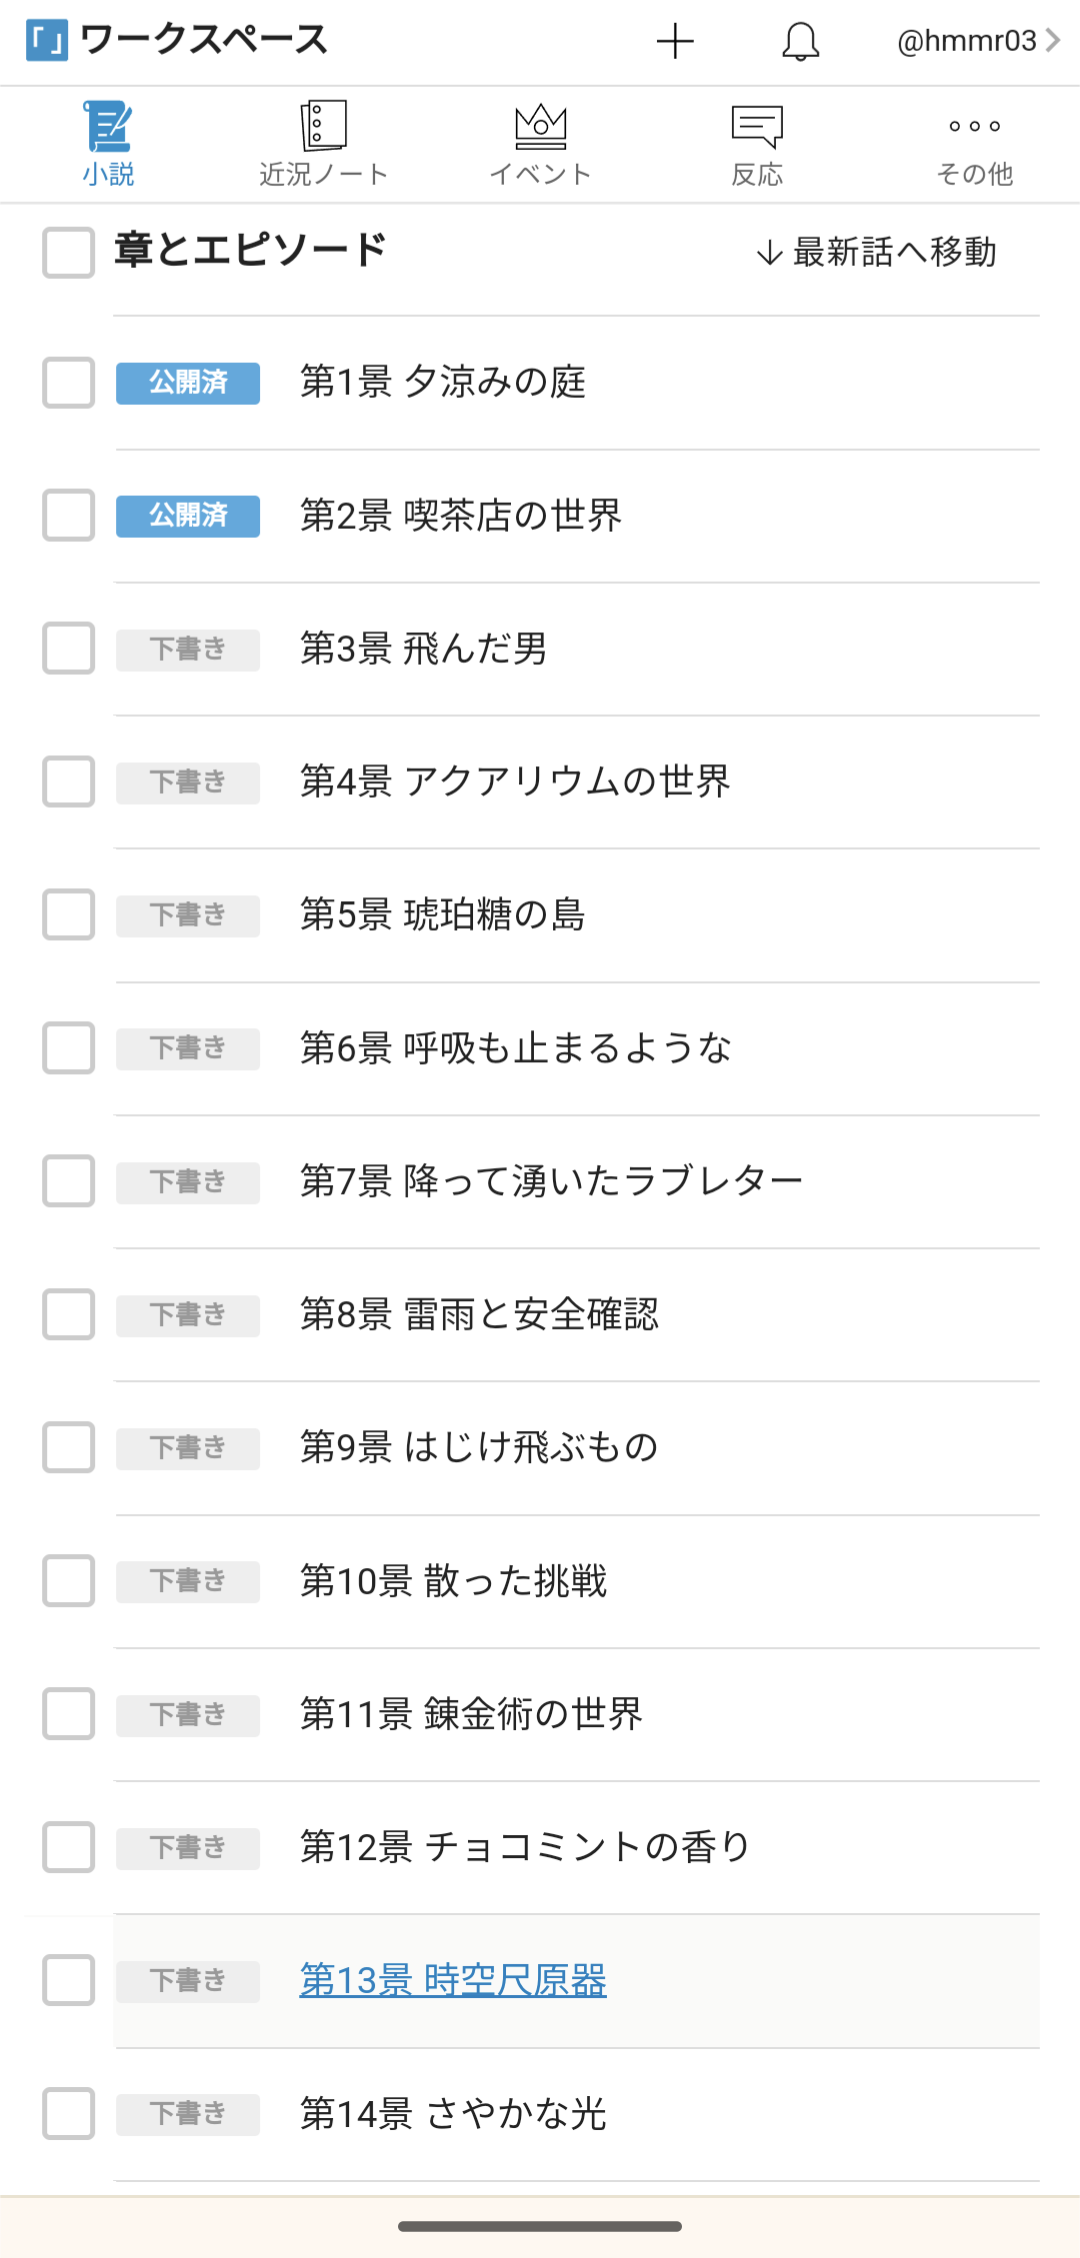1080x2258 pixels.
Task: Click the 公開済 badge on 第1景
Action: pyautogui.click(x=188, y=383)
